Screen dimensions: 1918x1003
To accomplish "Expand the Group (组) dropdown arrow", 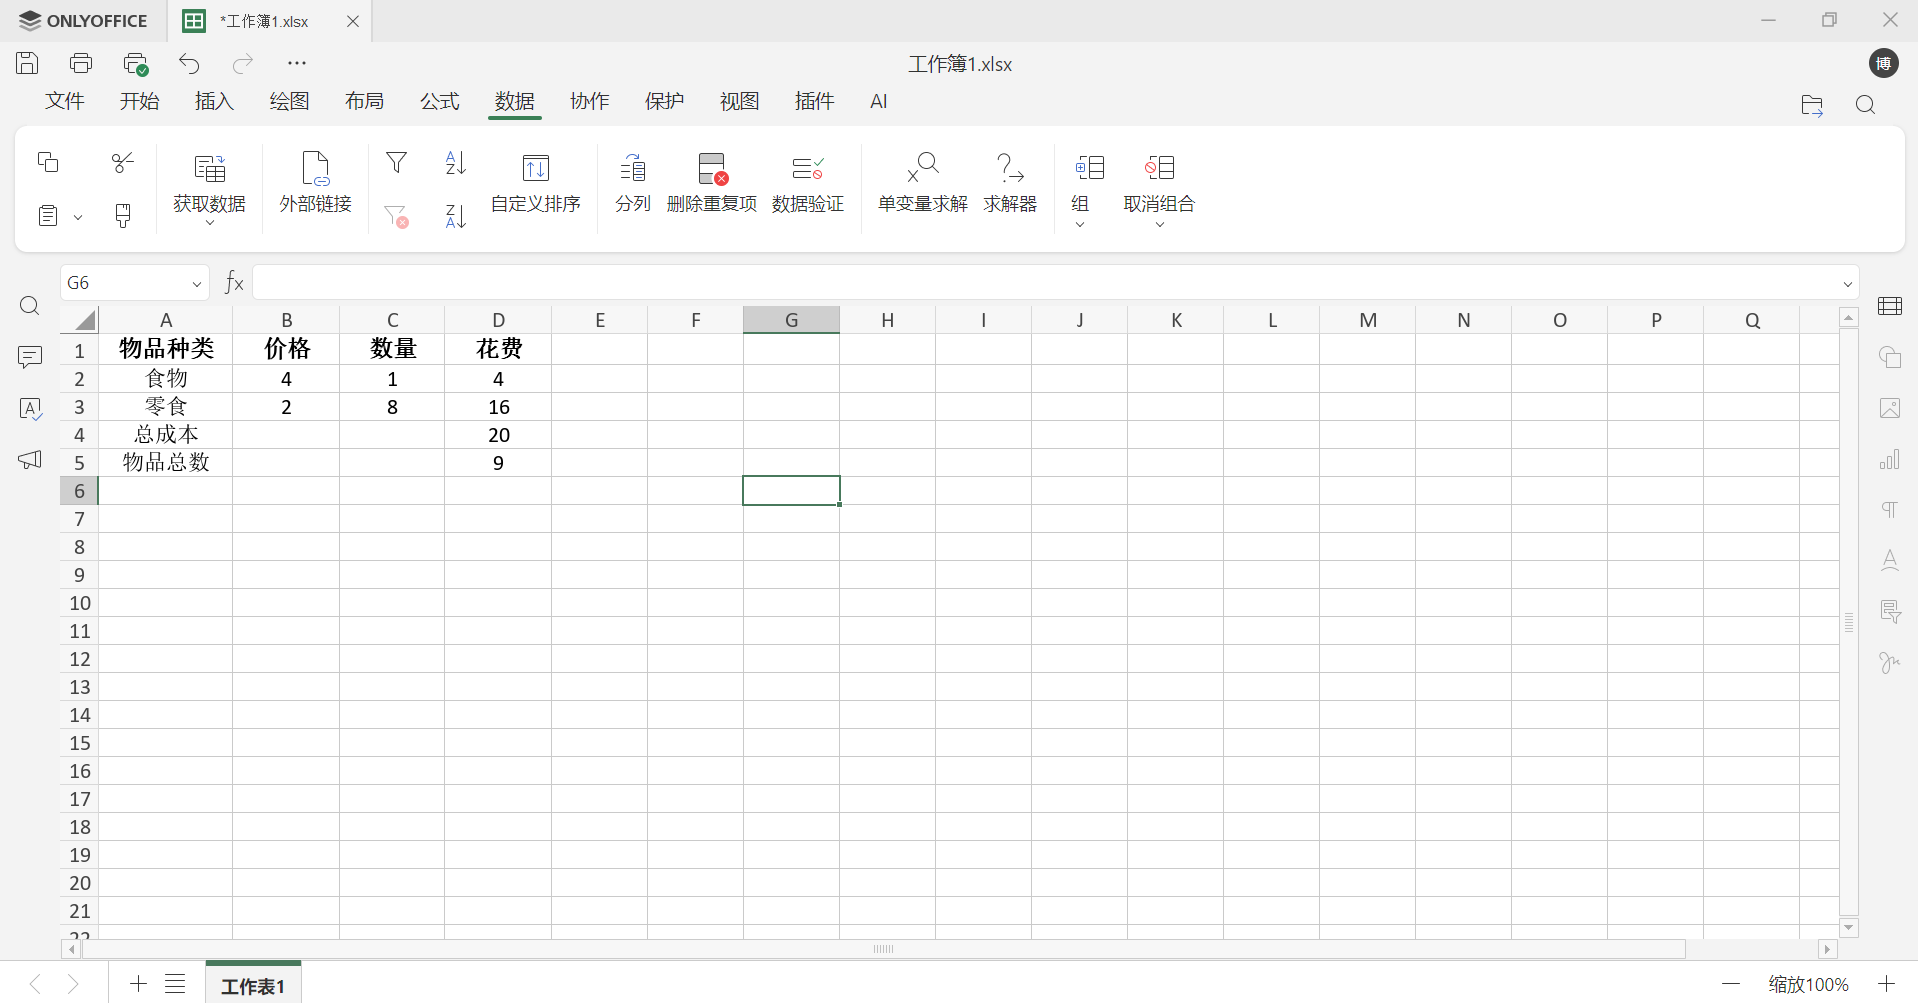I will tap(1080, 224).
